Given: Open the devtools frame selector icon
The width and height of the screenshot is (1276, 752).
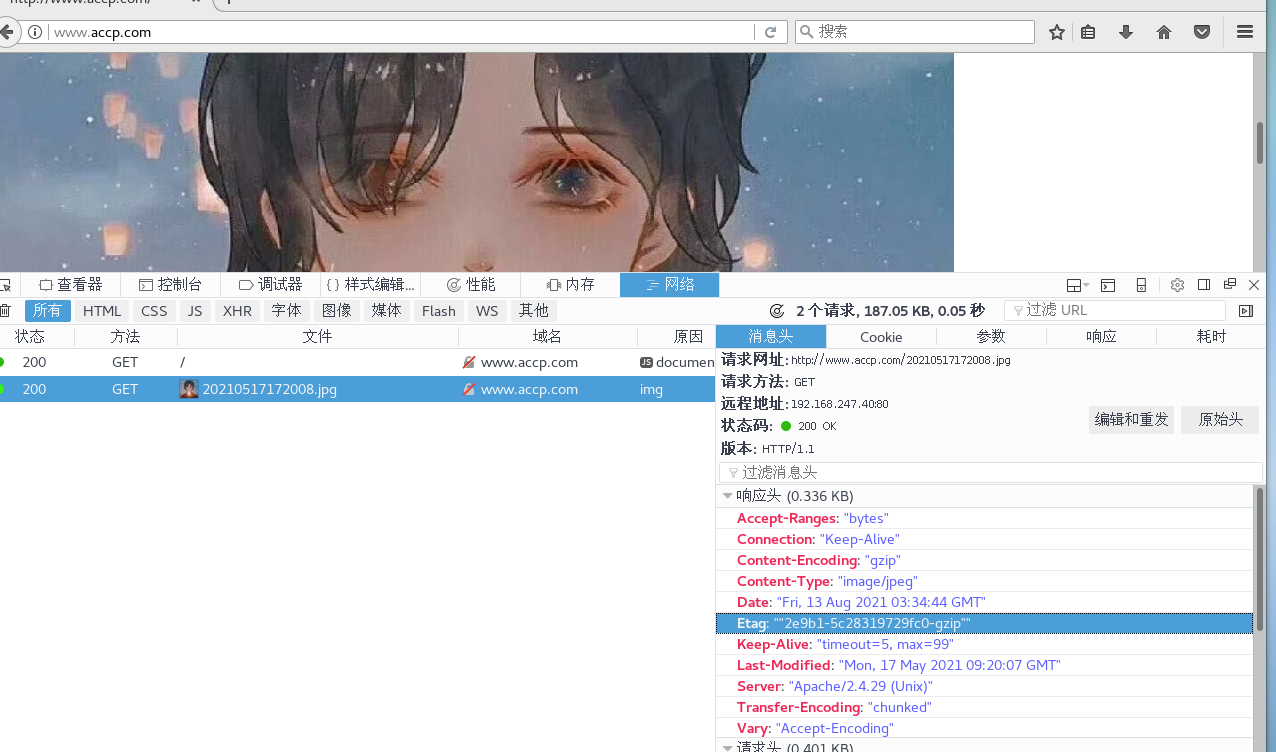Looking at the screenshot, I should pyautogui.click(x=1077, y=285).
